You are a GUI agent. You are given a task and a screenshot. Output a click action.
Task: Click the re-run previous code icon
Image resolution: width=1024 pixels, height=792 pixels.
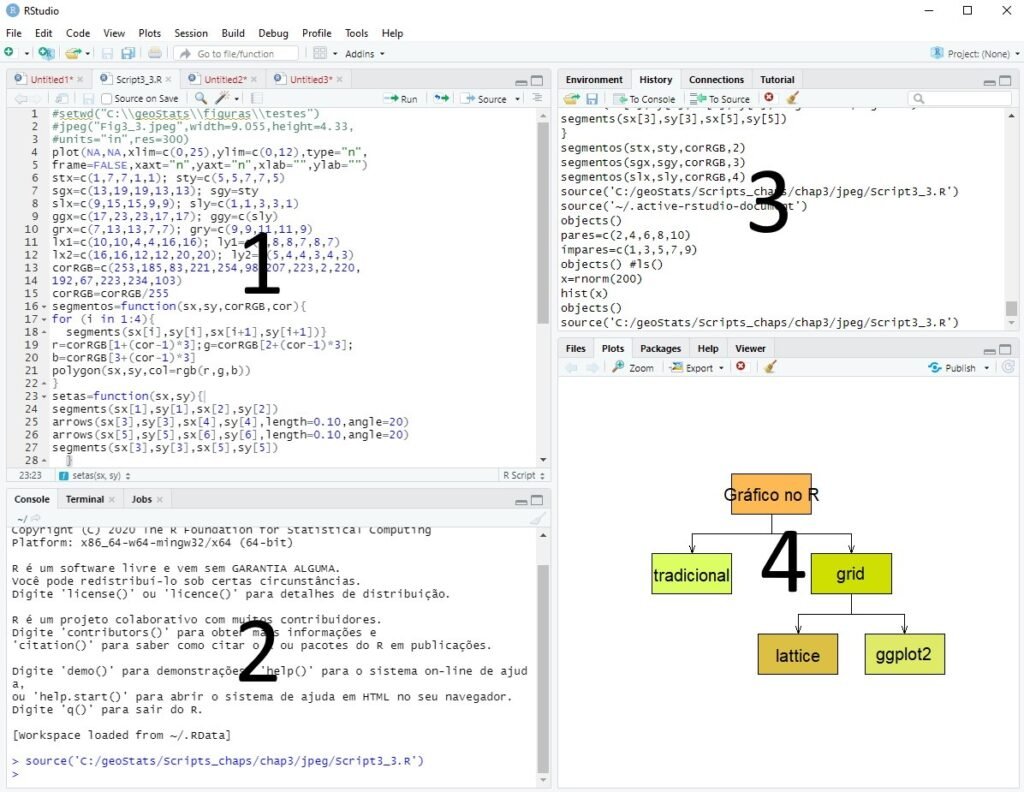click(440, 98)
